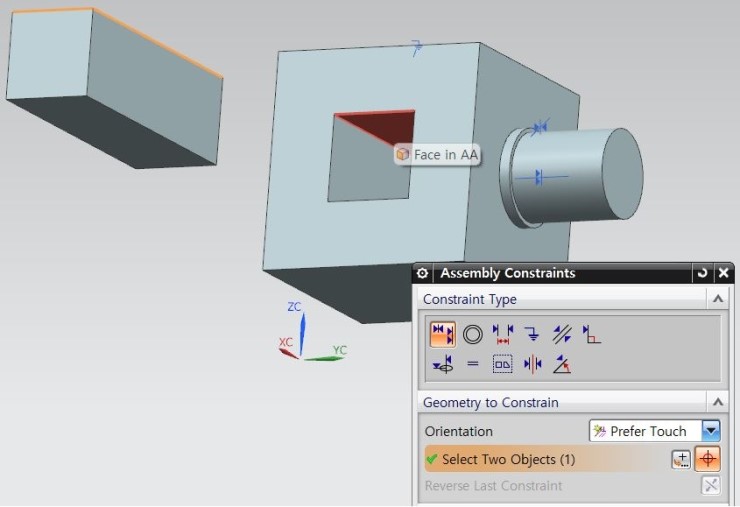Viewport: 740px width, 507px height.
Task: Select the Center constraint icon
Action: [532, 365]
